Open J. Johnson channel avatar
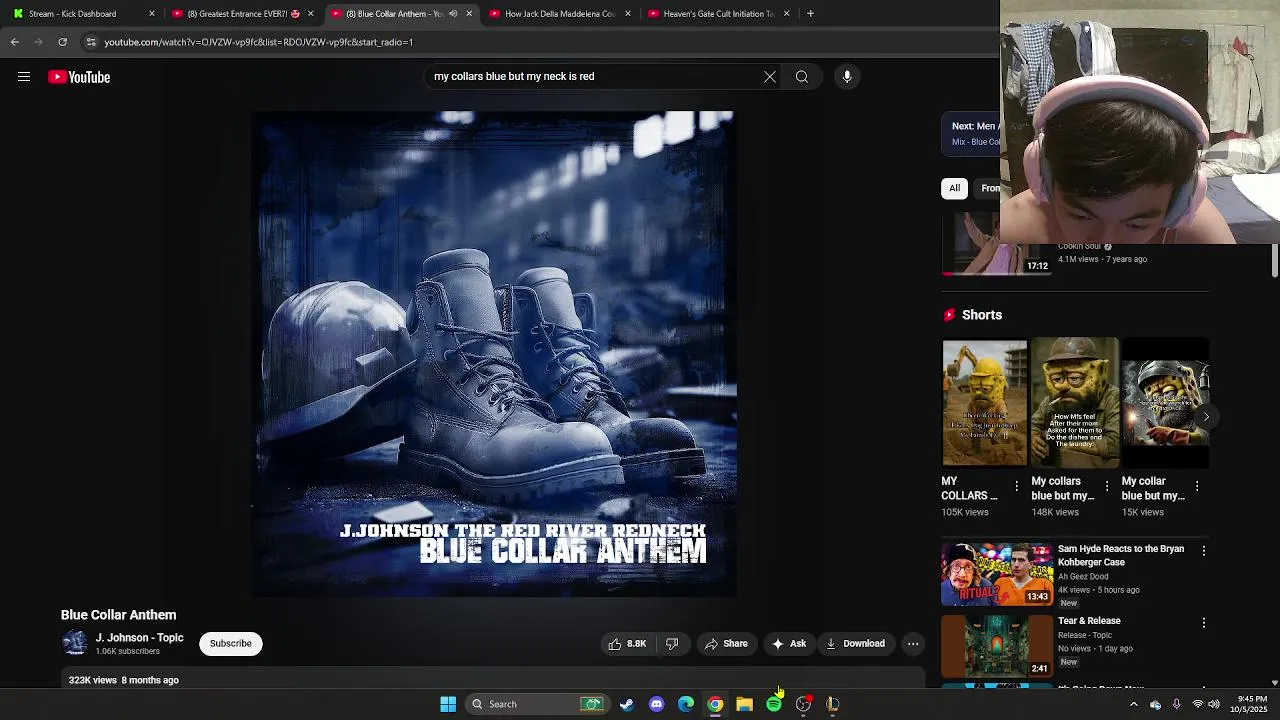1280x720 pixels. [75, 643]
